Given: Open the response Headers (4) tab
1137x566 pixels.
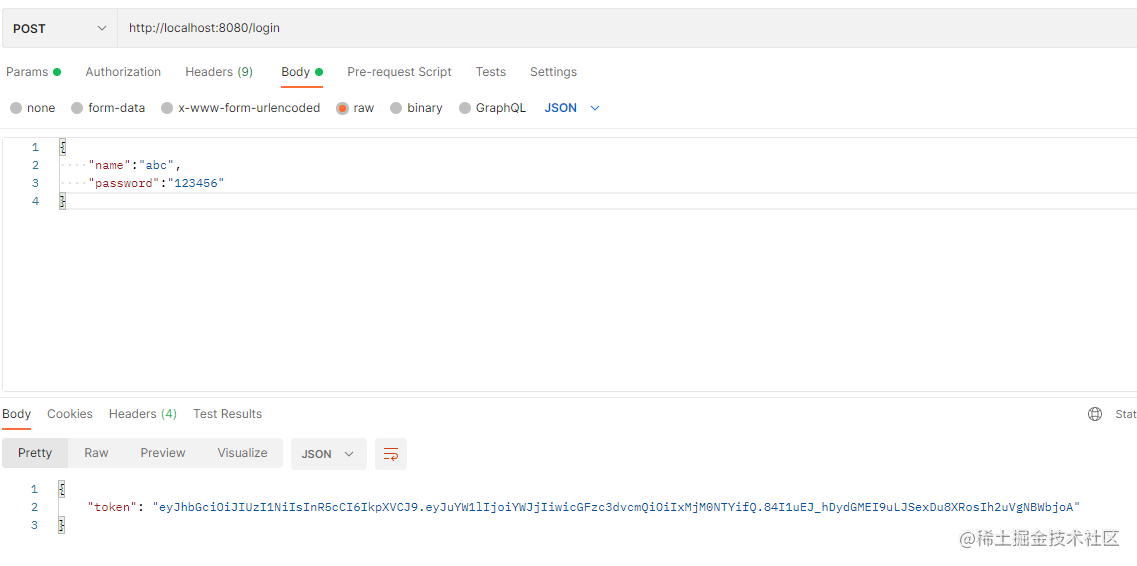Looking at the screenshot, I should 143,414.
